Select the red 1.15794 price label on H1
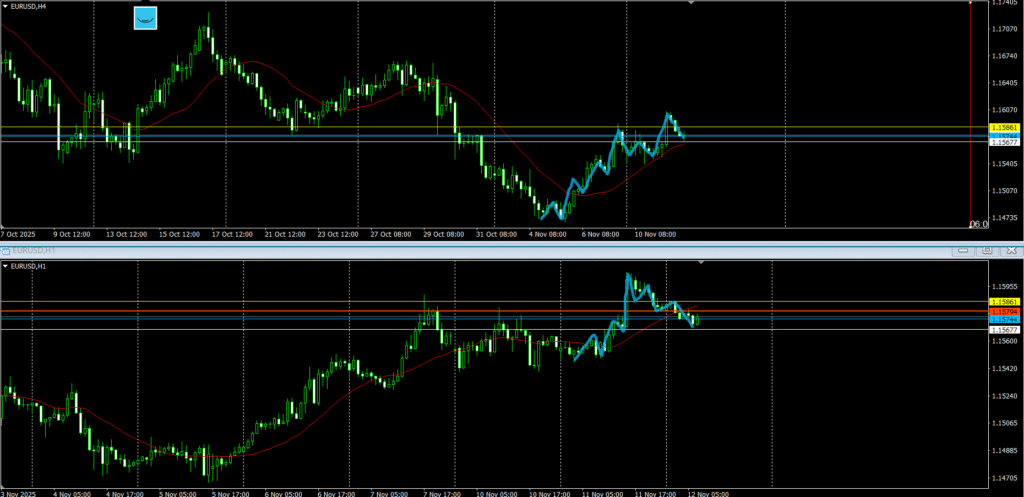Viewport: 1024px width, 497px height. [1004, 310]
